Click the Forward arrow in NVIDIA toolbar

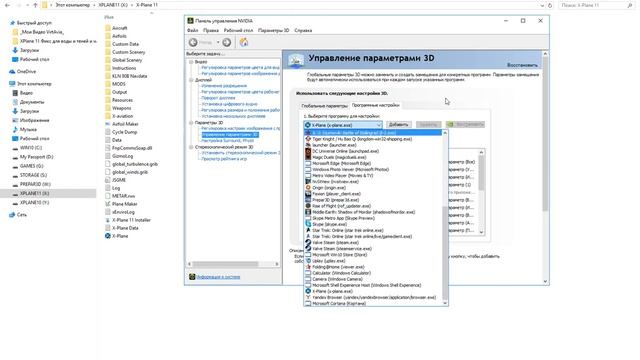coord(227,42)
